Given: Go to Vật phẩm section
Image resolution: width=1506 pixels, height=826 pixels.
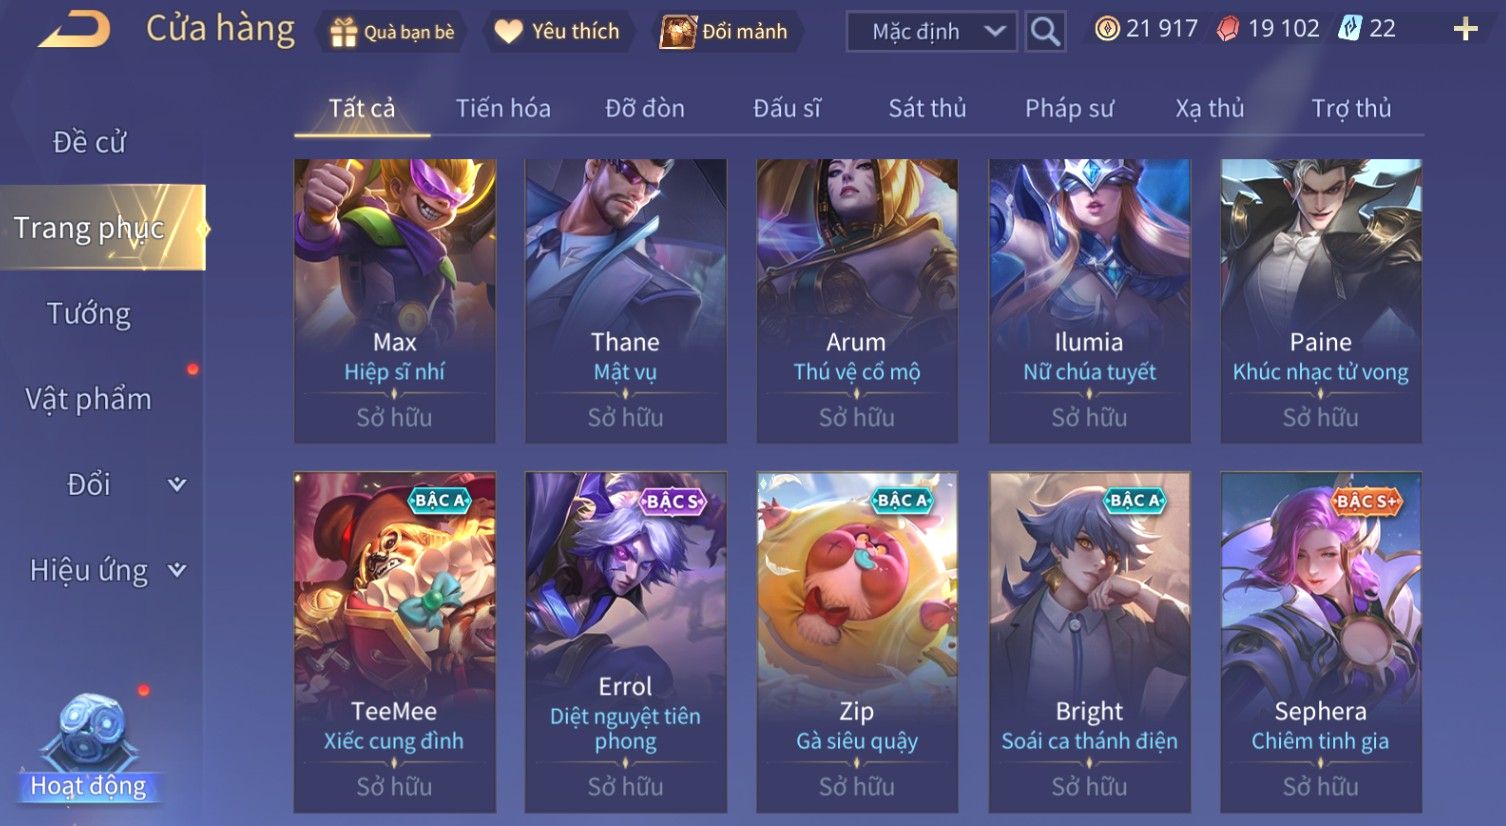Looking at the screenshot, I should [x=89, y=399].
